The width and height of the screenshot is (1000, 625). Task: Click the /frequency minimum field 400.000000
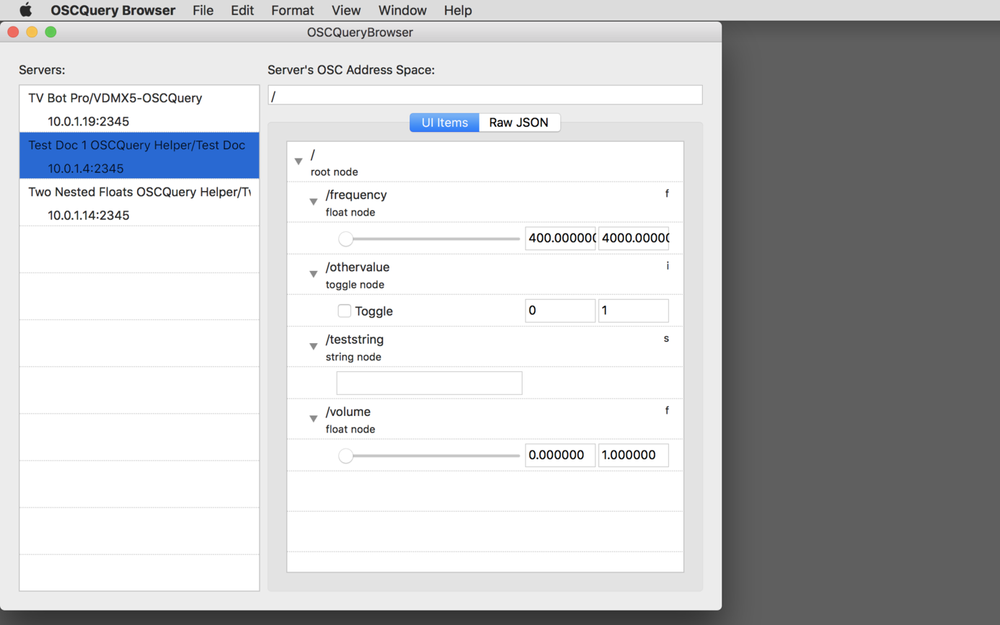560,238
